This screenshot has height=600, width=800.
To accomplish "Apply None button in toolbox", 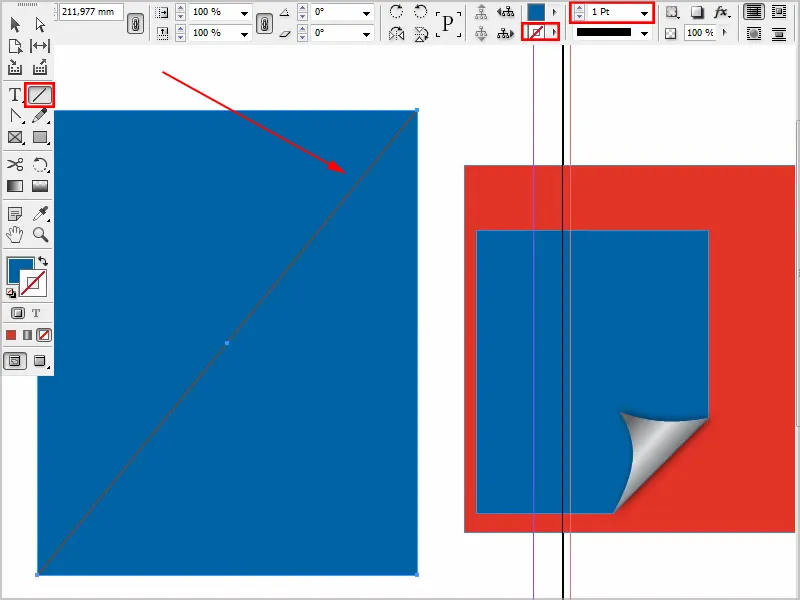I will click(x=44, y=335).
